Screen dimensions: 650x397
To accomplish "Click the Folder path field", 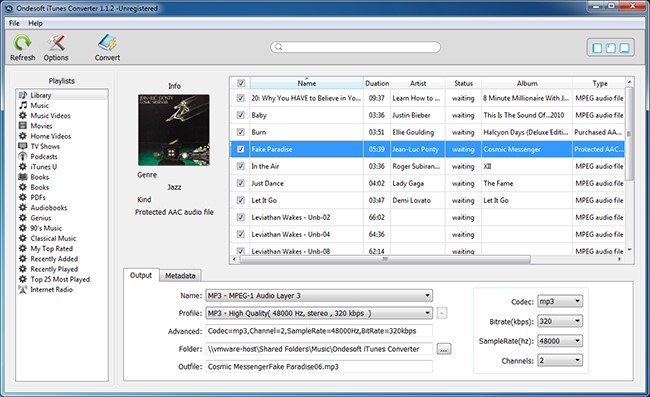I will tap(319, 349).
